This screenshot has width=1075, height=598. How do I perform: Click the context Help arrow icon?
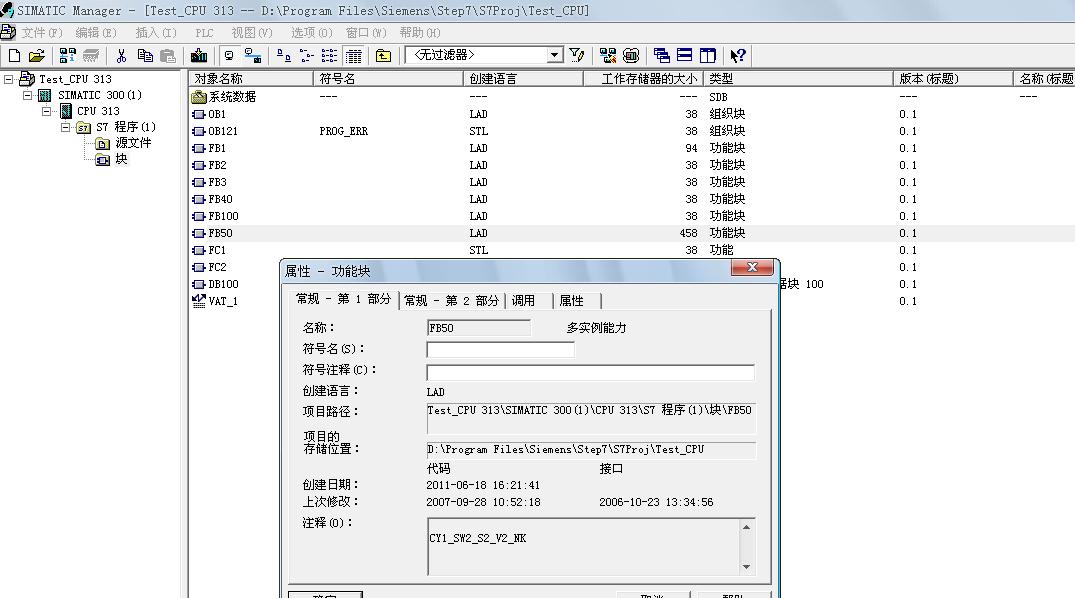(x=738, y=56)
